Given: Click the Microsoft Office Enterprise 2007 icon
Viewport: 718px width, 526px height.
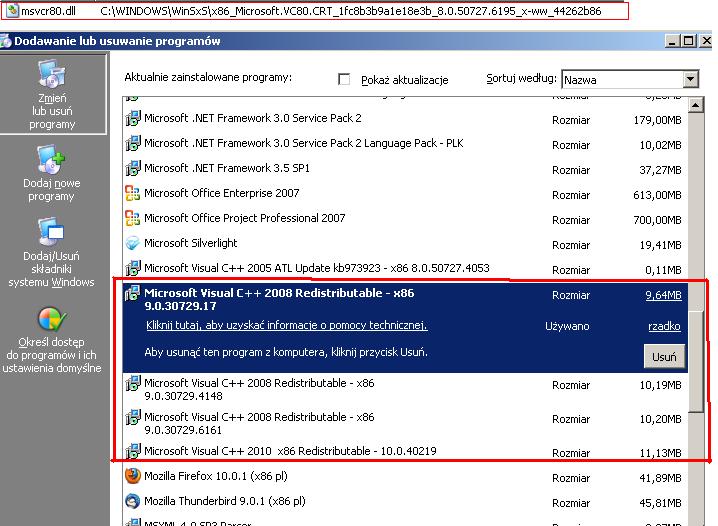Looking at the screenshot, I should pyautogui.click(x=132, y=193).
